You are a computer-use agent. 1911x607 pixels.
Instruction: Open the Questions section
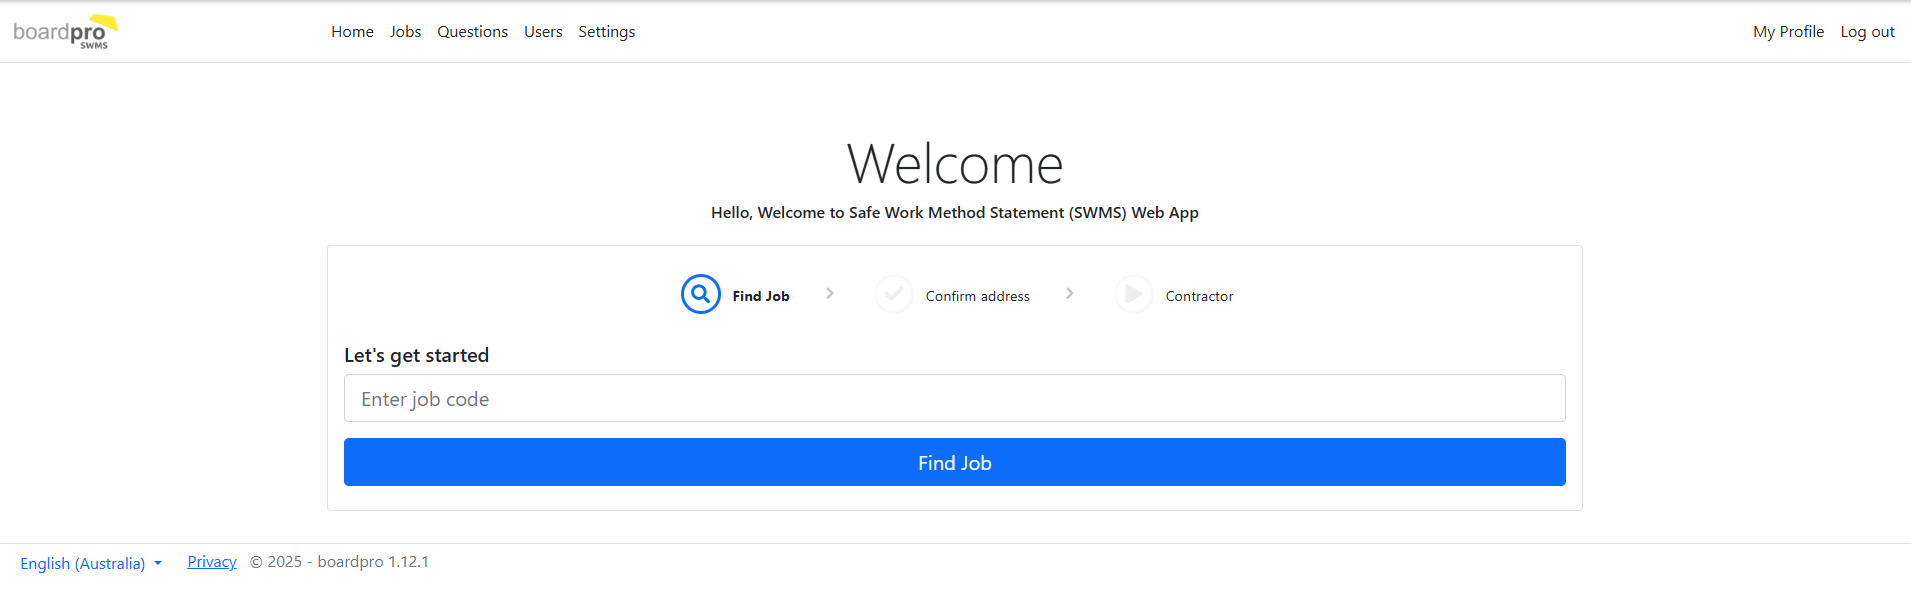(x=472, y=32)
